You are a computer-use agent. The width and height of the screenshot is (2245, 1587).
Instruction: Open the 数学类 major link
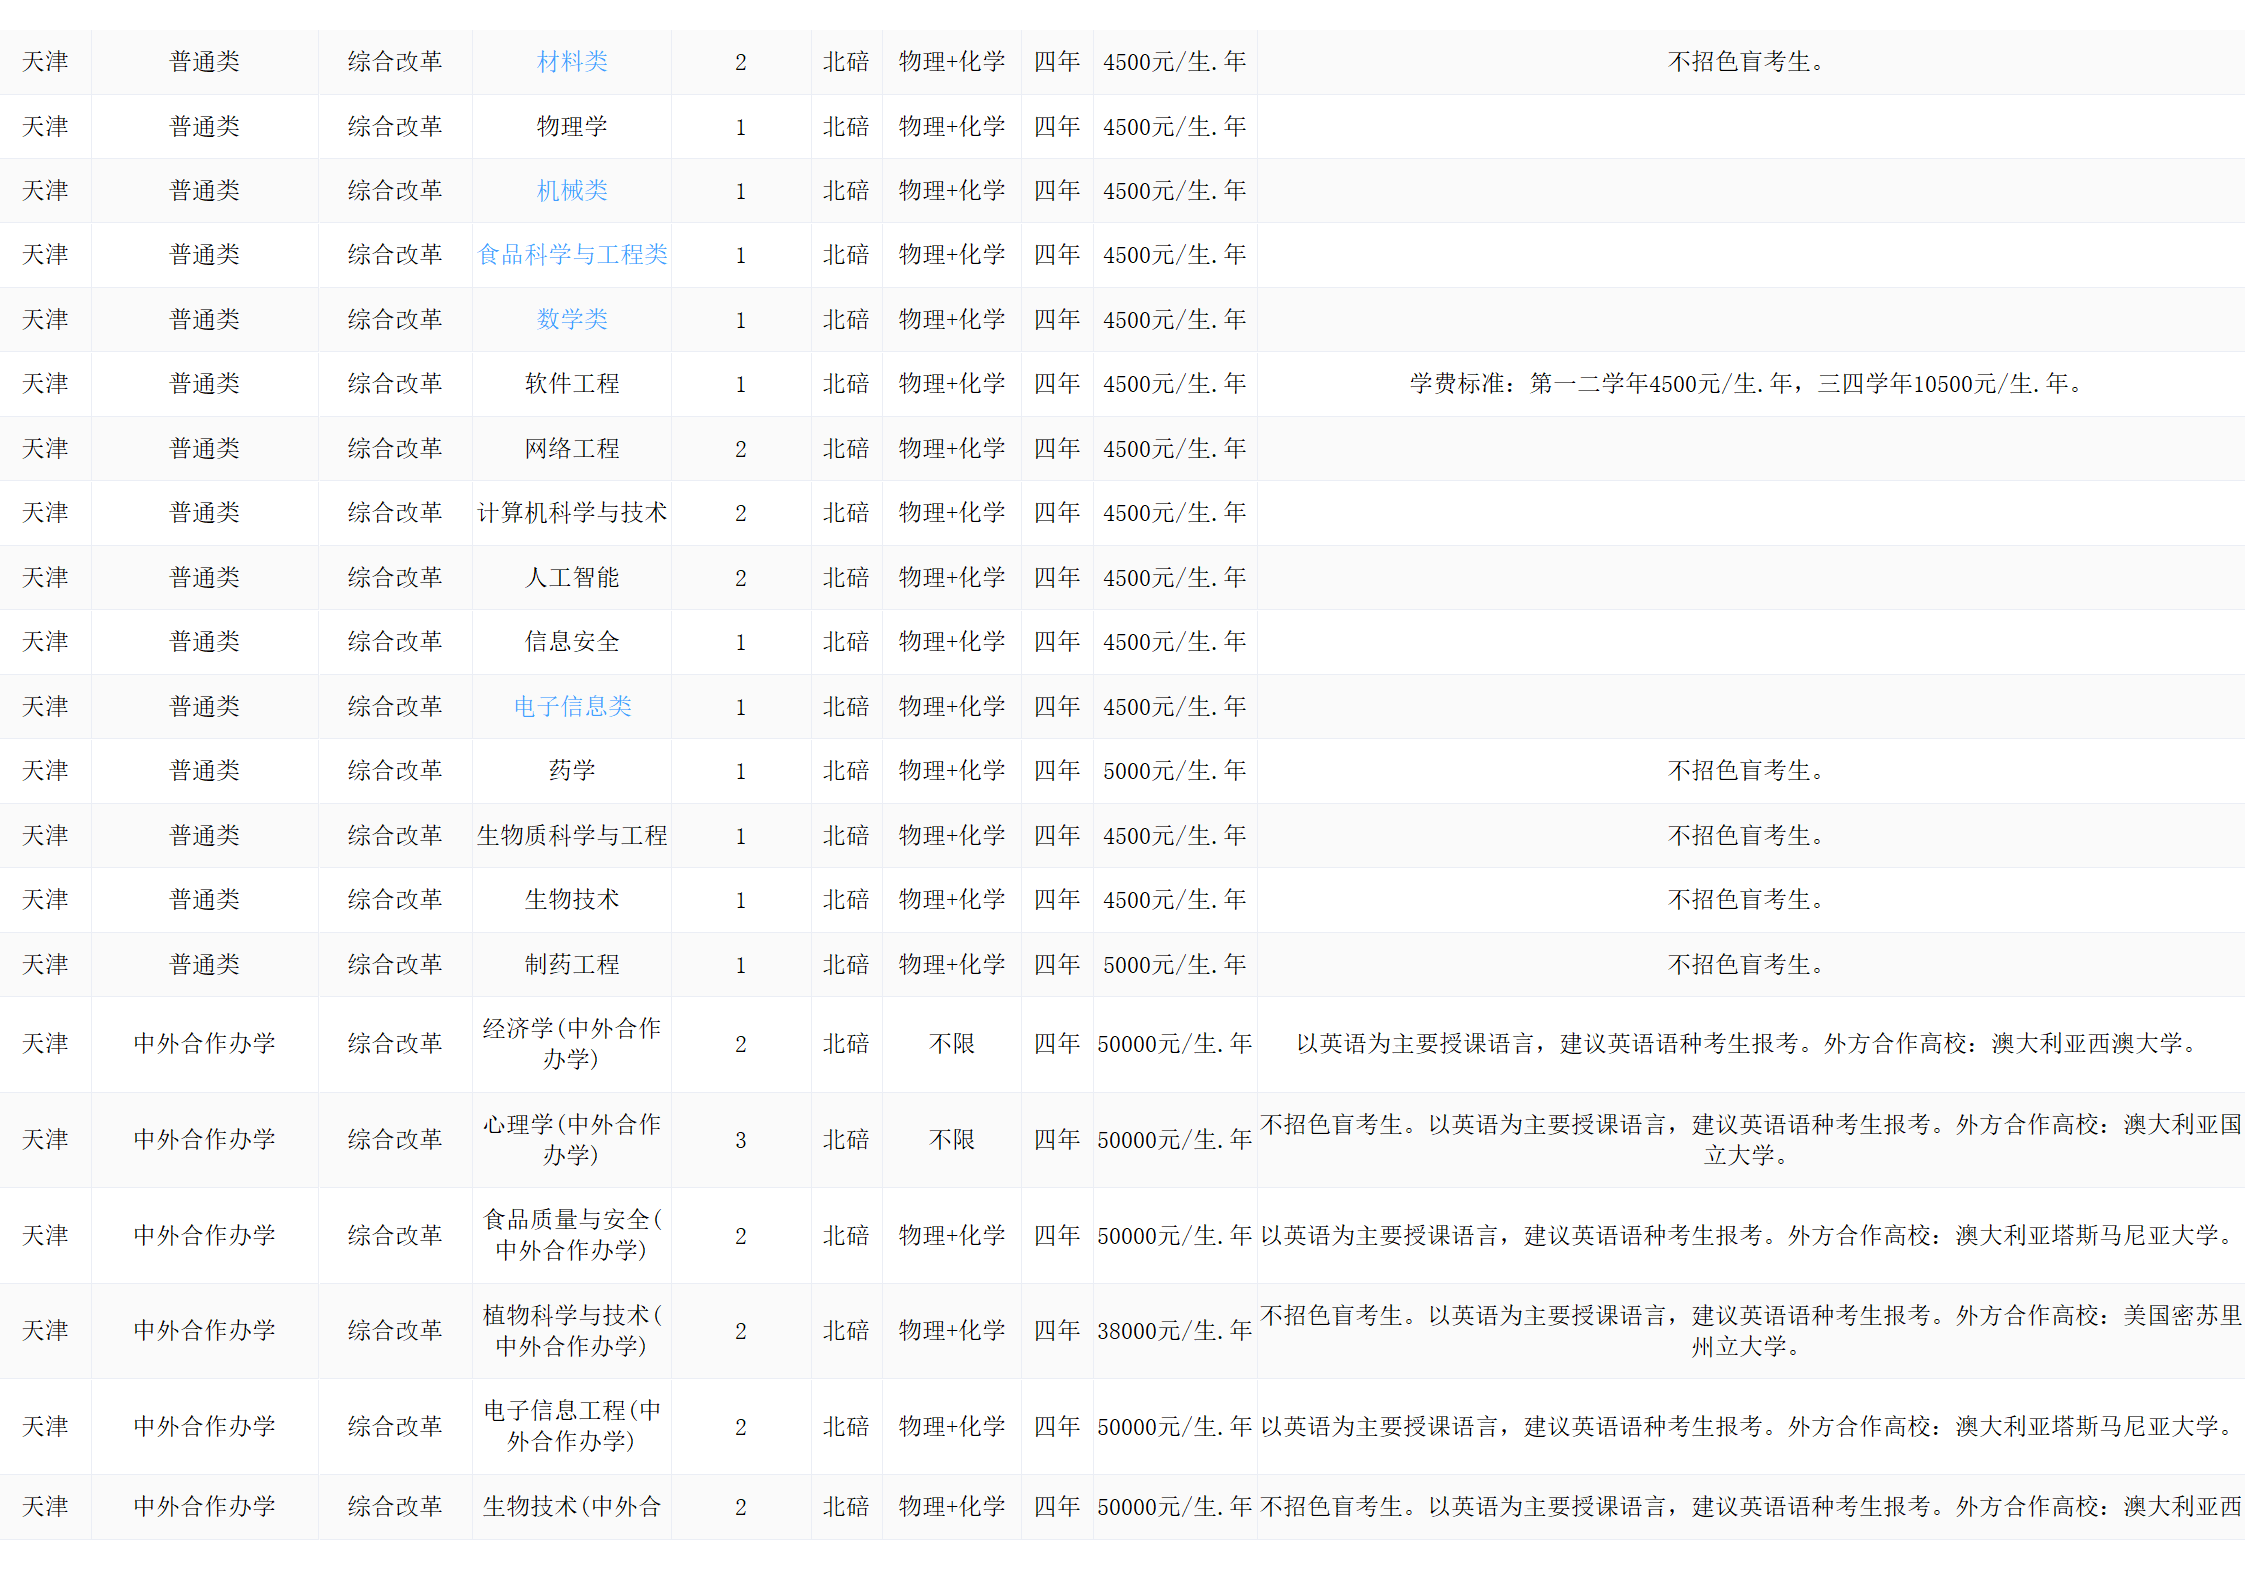(572, 320)
